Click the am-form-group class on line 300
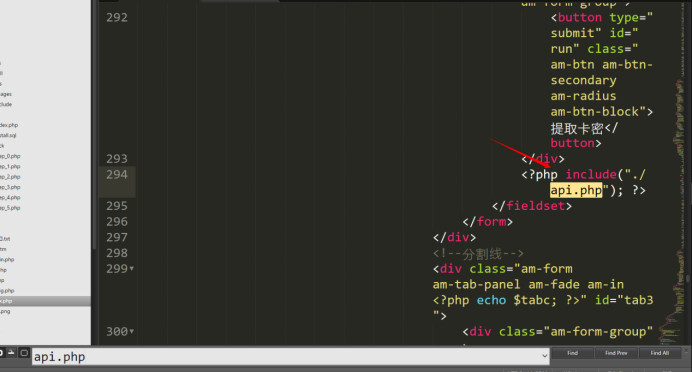 (598, 331)
